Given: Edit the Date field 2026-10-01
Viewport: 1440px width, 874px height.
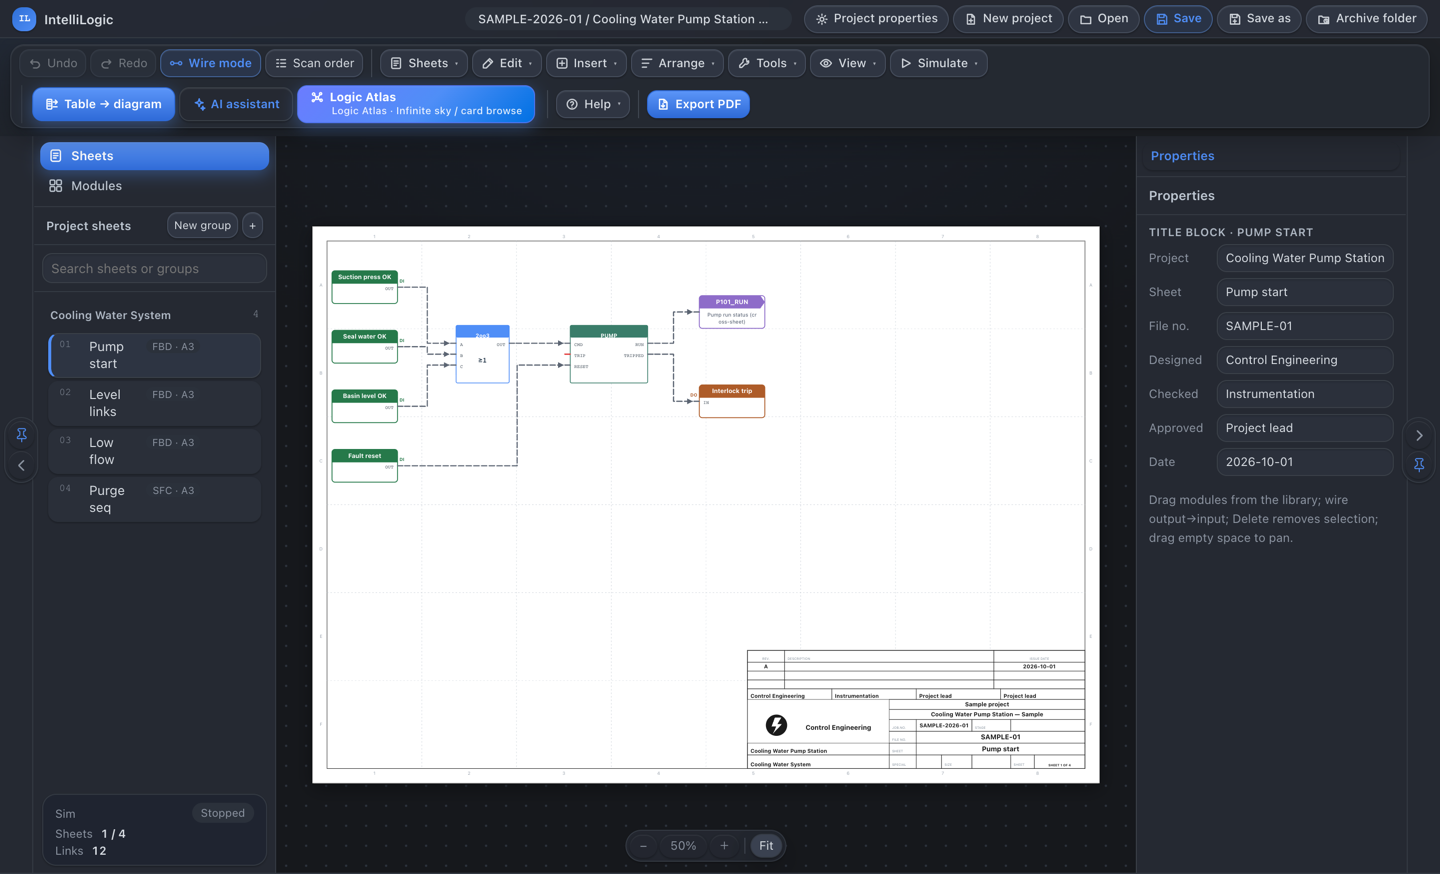Looking at the screenshot, I should tap(1305, 462).
